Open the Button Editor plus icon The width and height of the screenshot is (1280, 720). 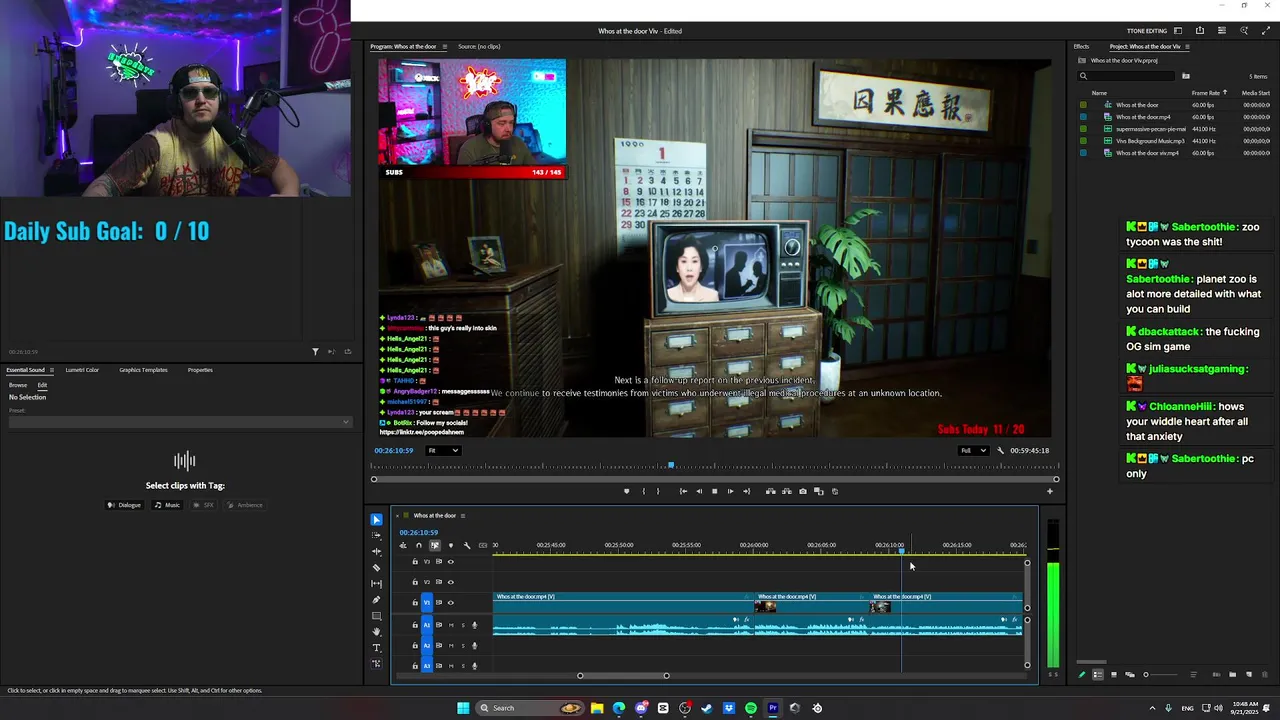pos(1050,491)
